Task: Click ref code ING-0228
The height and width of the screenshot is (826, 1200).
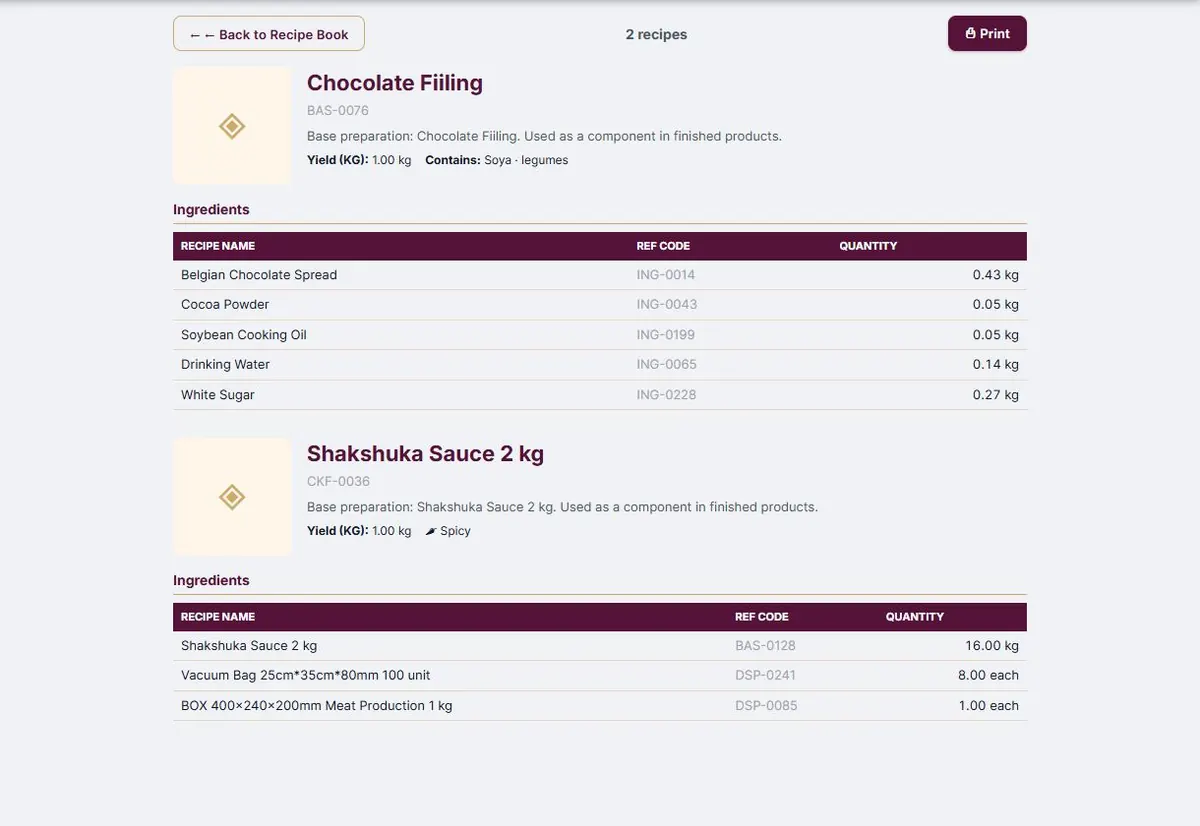Action: tap(666, 395)
